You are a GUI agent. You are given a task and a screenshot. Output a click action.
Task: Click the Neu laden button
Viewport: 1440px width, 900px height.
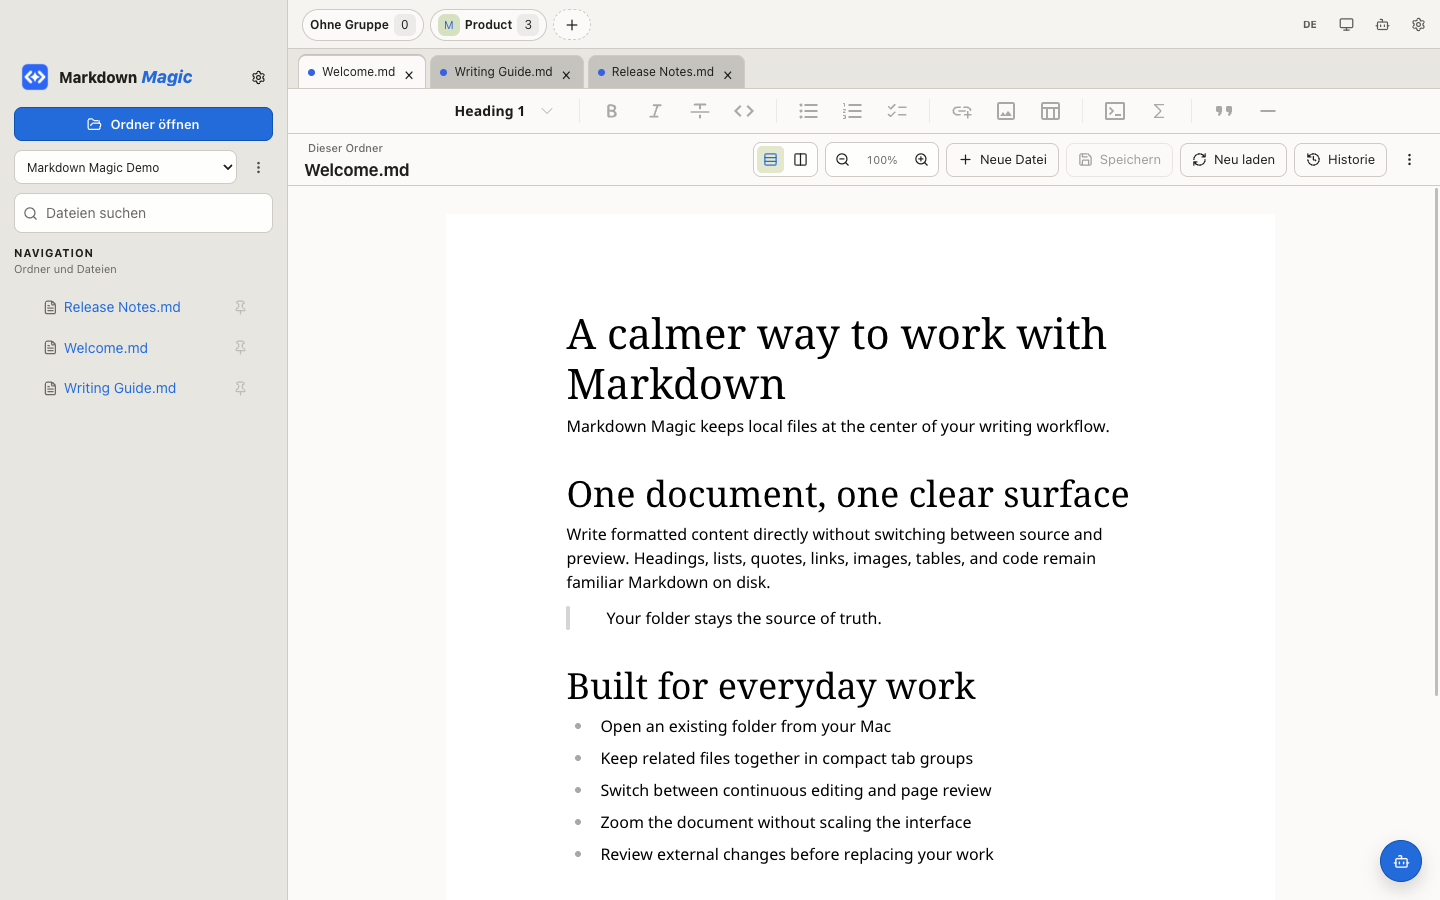1233,160
